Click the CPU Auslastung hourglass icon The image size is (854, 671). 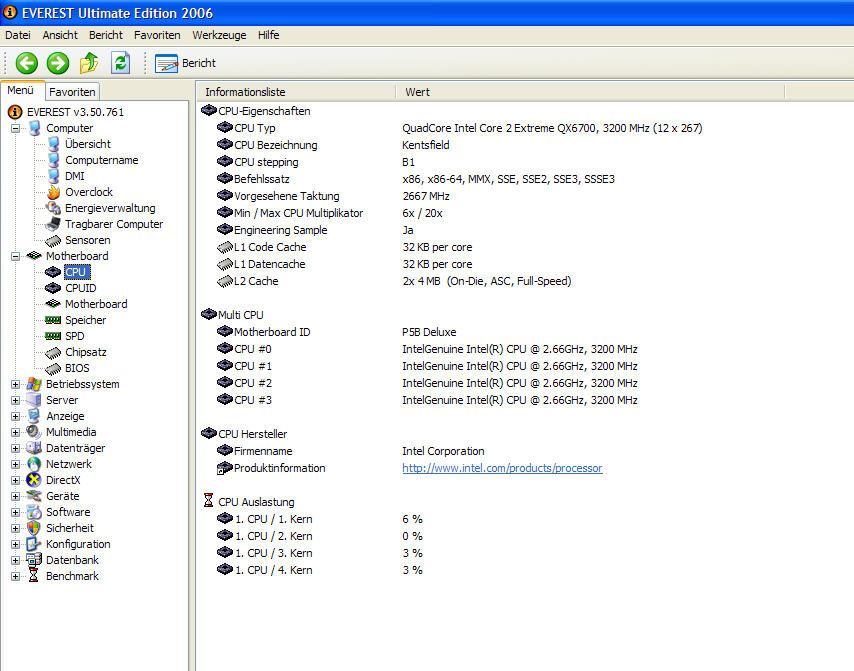[208, 500]
